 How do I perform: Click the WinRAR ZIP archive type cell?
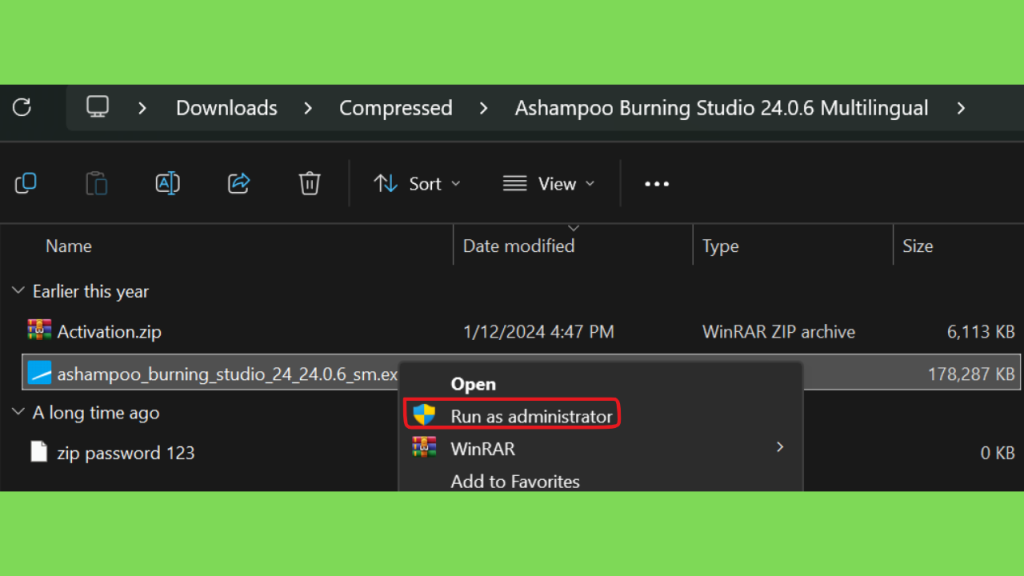[778, 332]
